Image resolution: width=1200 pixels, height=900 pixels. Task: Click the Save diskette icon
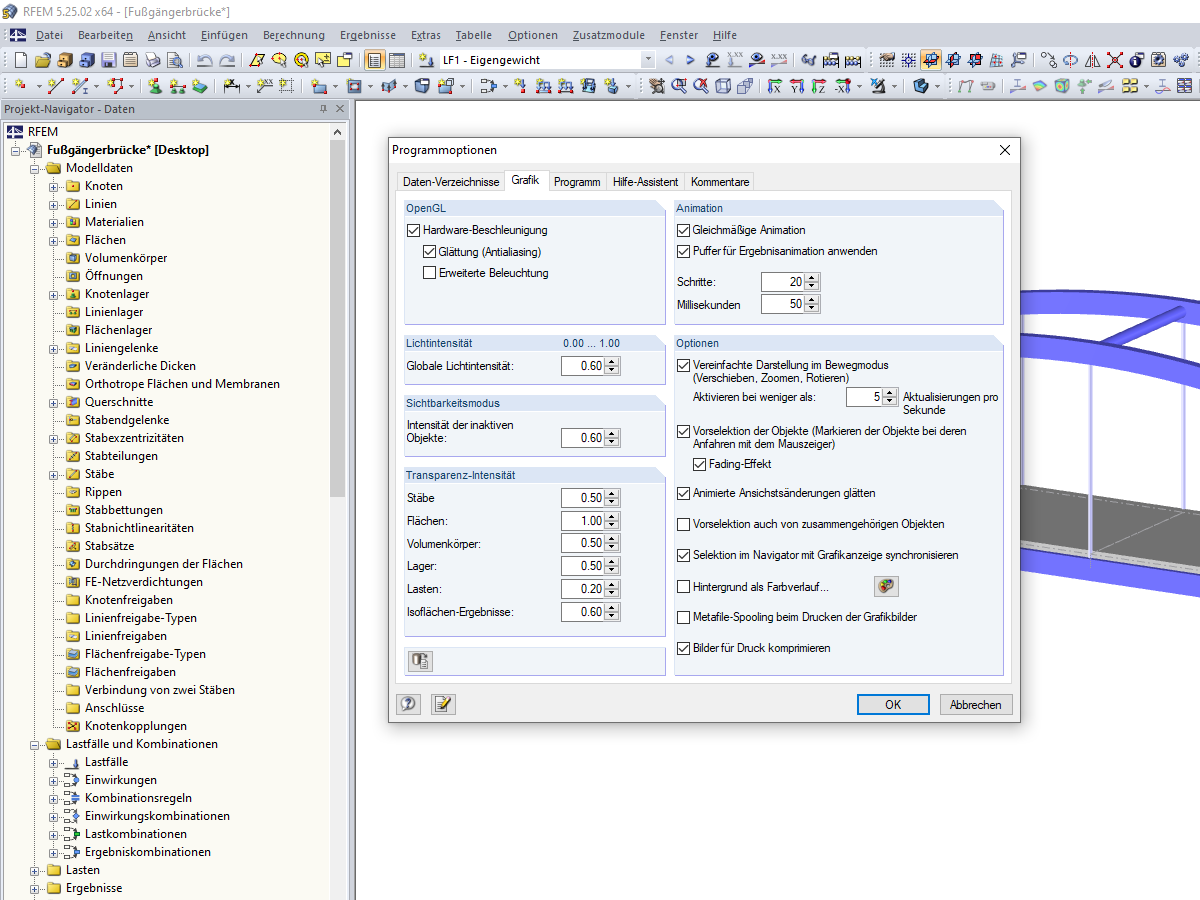click(x=108, y=60)
